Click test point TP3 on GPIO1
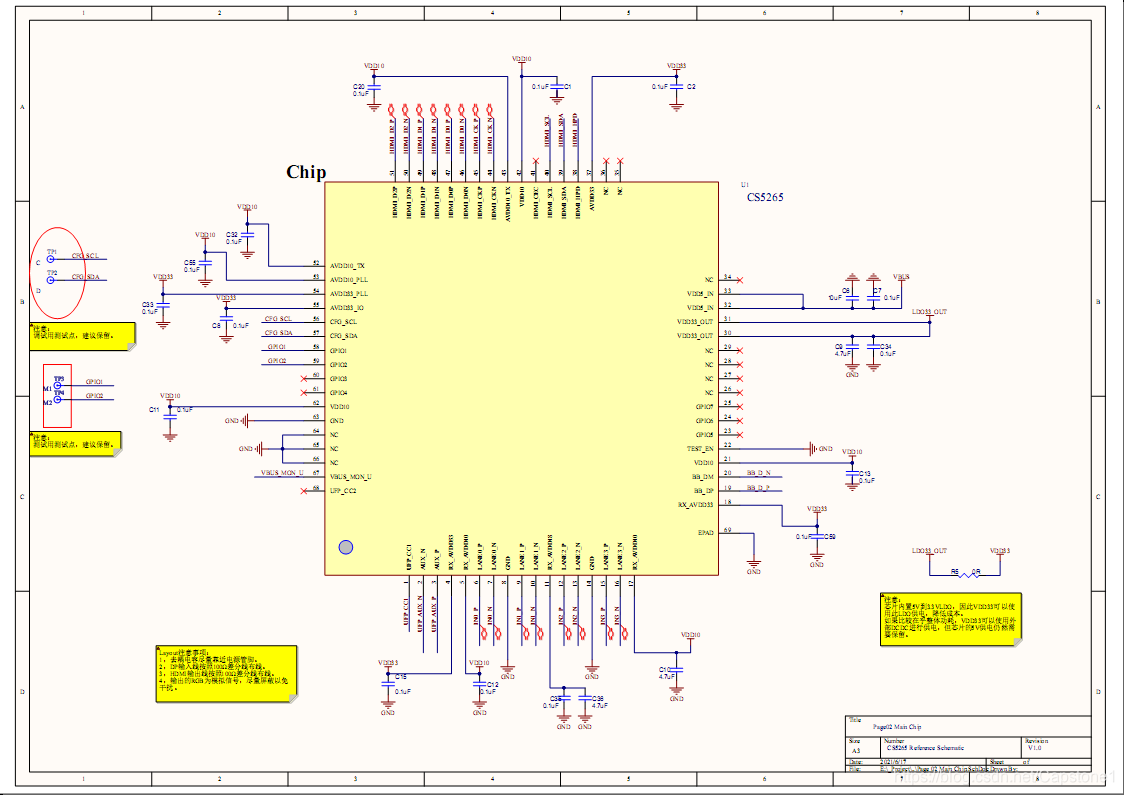 click(x=58, y=386)
